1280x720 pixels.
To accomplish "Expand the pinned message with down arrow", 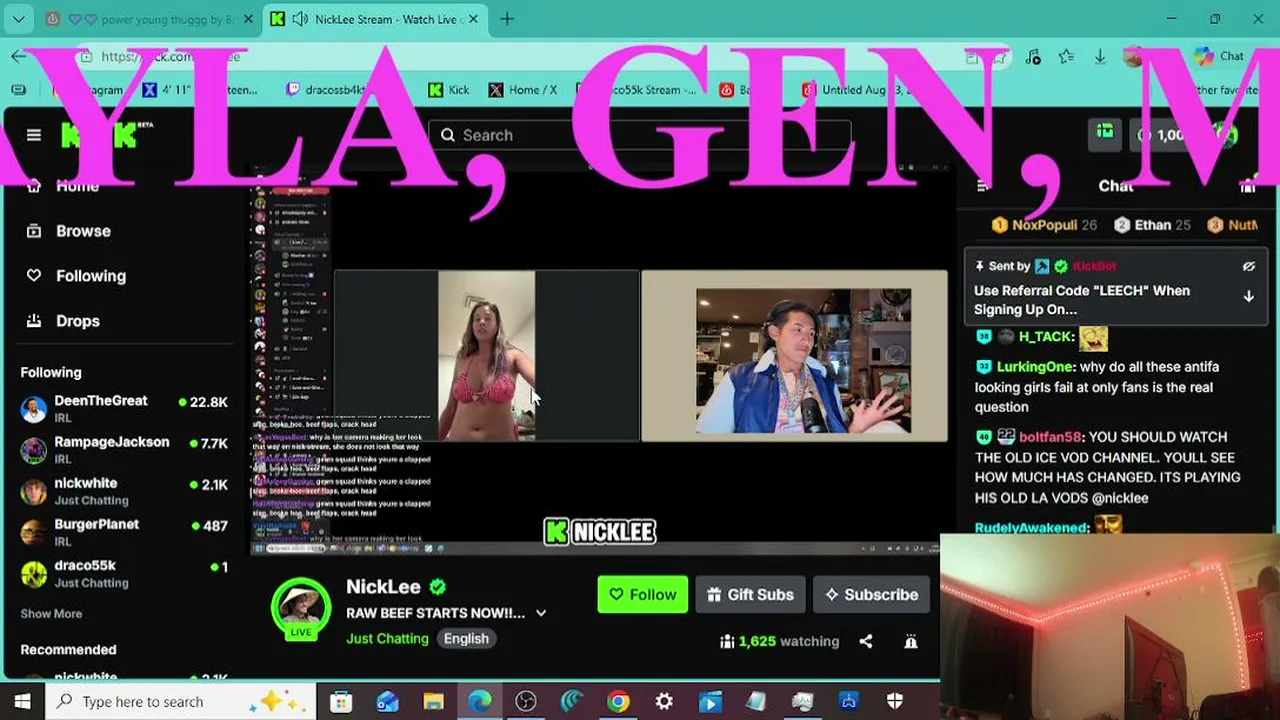I will point(1248,296).
